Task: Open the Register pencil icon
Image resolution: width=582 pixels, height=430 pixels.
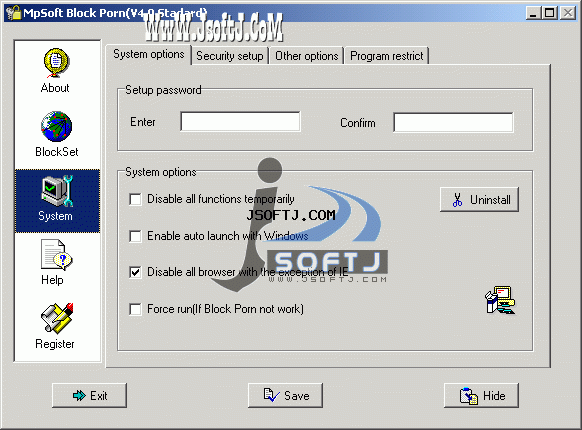Action: 57,318
